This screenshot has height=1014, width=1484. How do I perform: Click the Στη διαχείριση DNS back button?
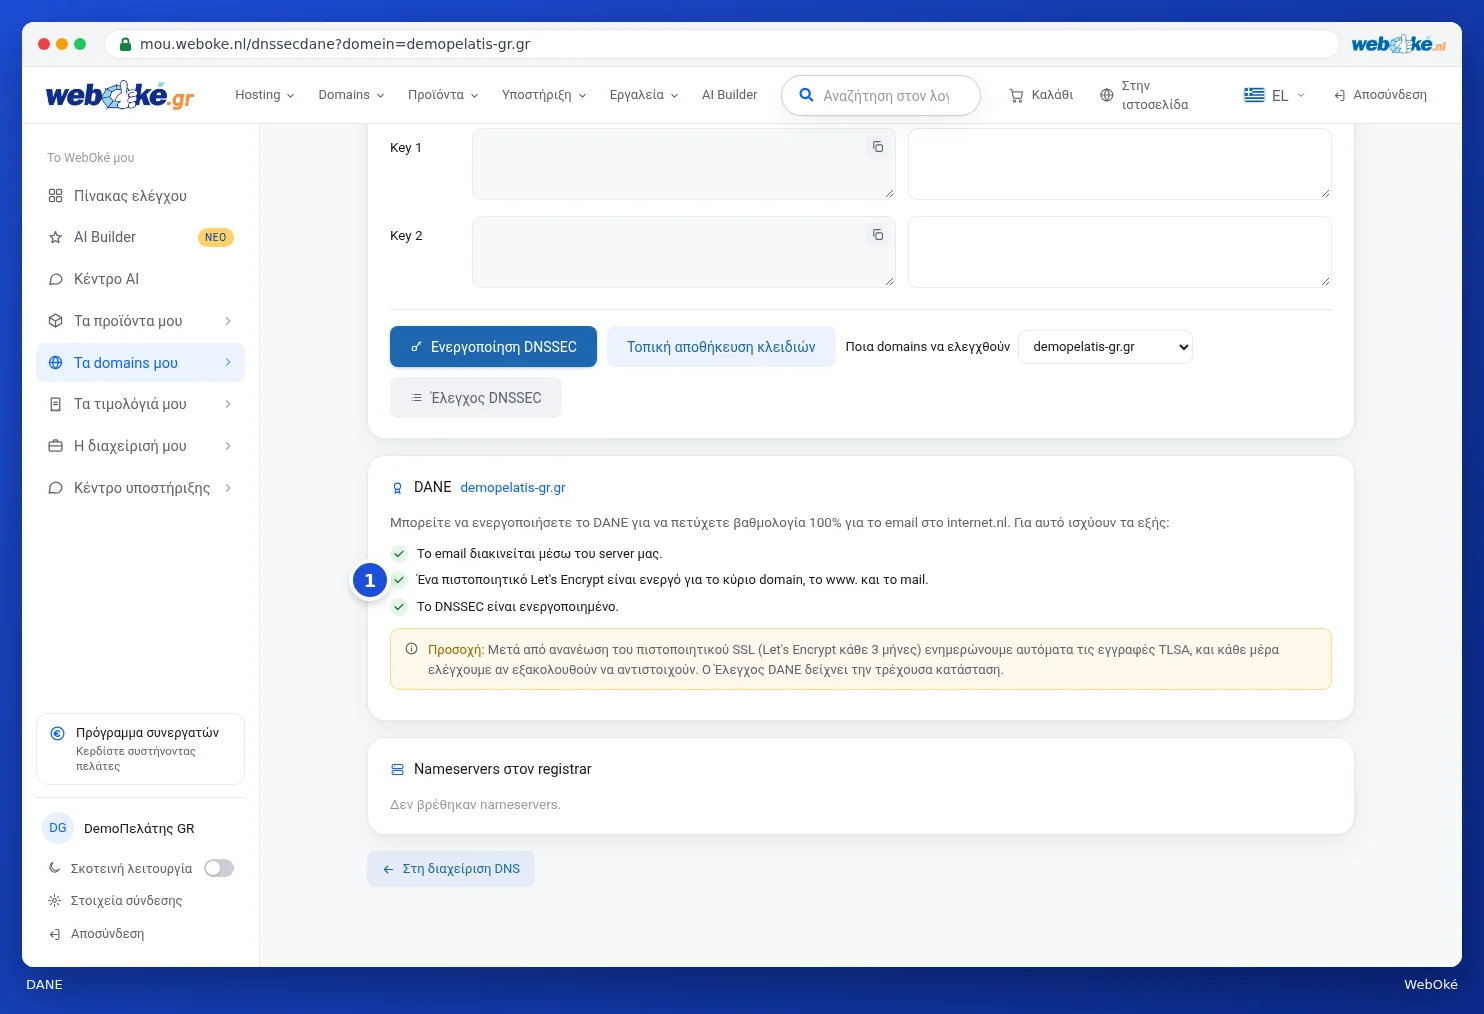coord(451,869)
